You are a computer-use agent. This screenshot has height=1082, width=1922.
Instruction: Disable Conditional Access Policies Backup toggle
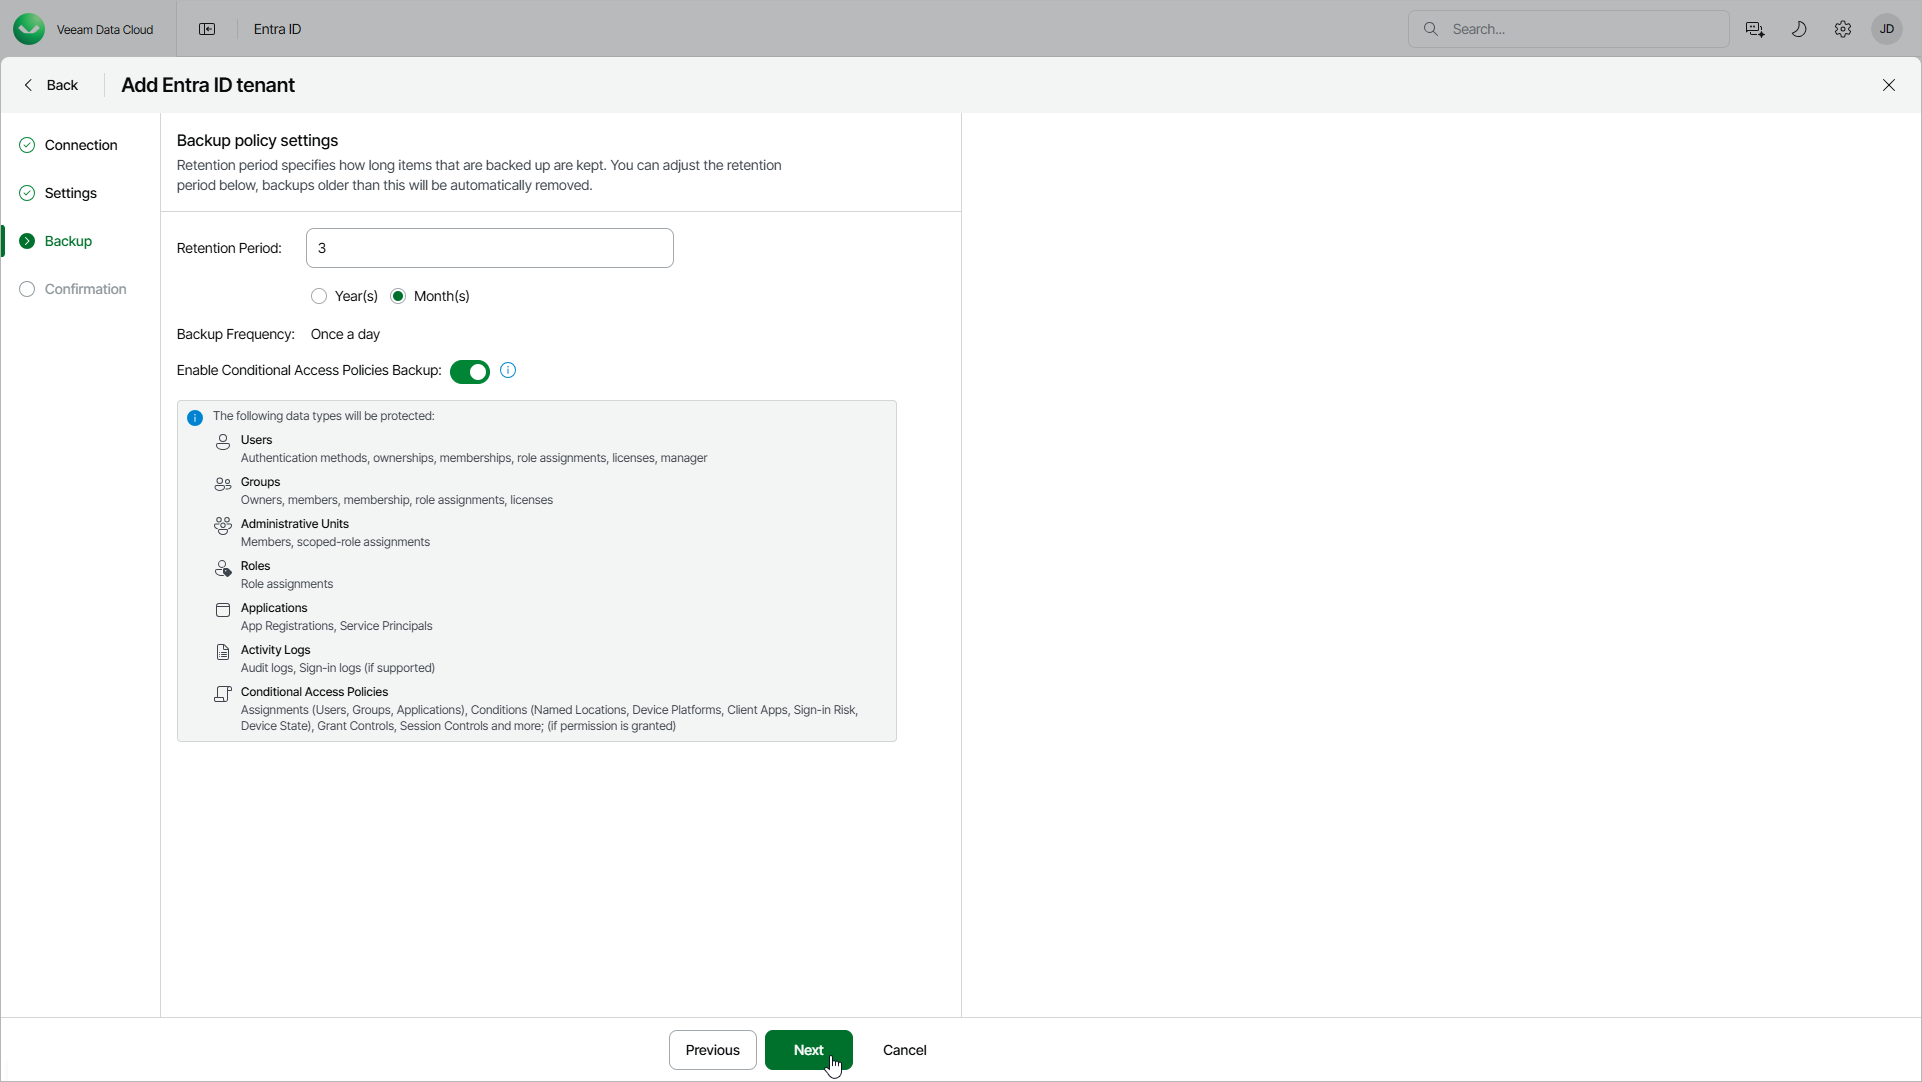pyautogui.click(x=470, y=372)
